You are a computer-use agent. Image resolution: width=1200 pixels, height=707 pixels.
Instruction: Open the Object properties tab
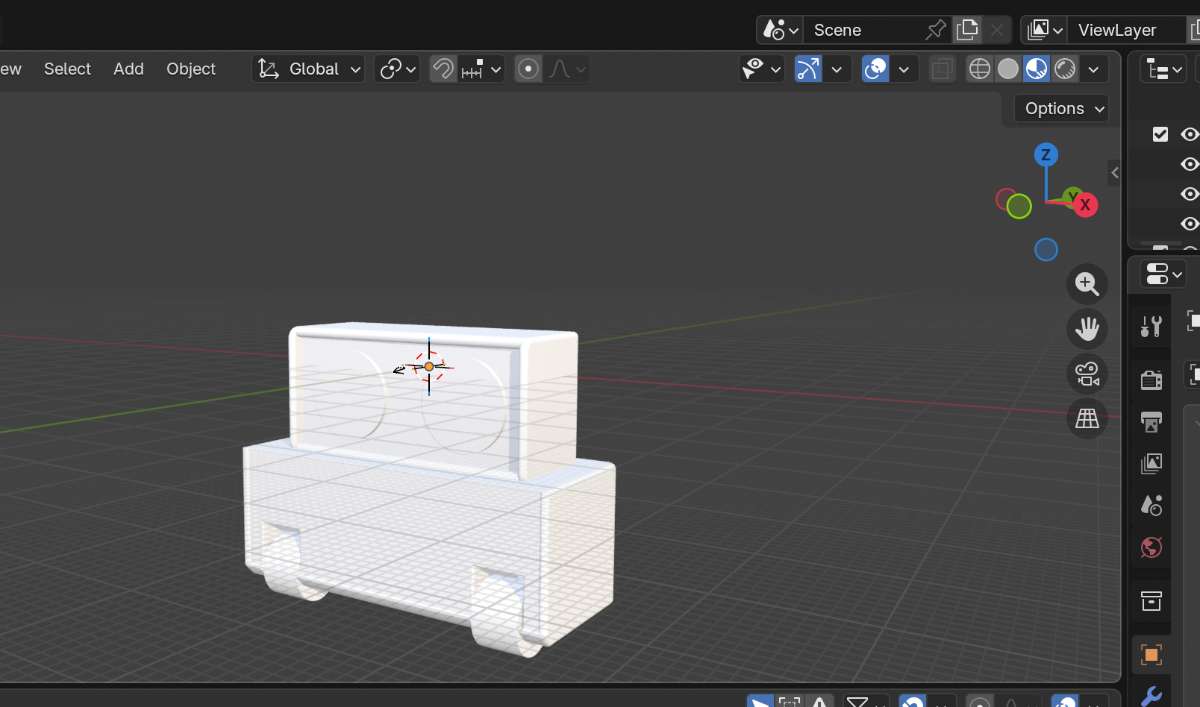pyautogui.click(x=1151, y=655)
